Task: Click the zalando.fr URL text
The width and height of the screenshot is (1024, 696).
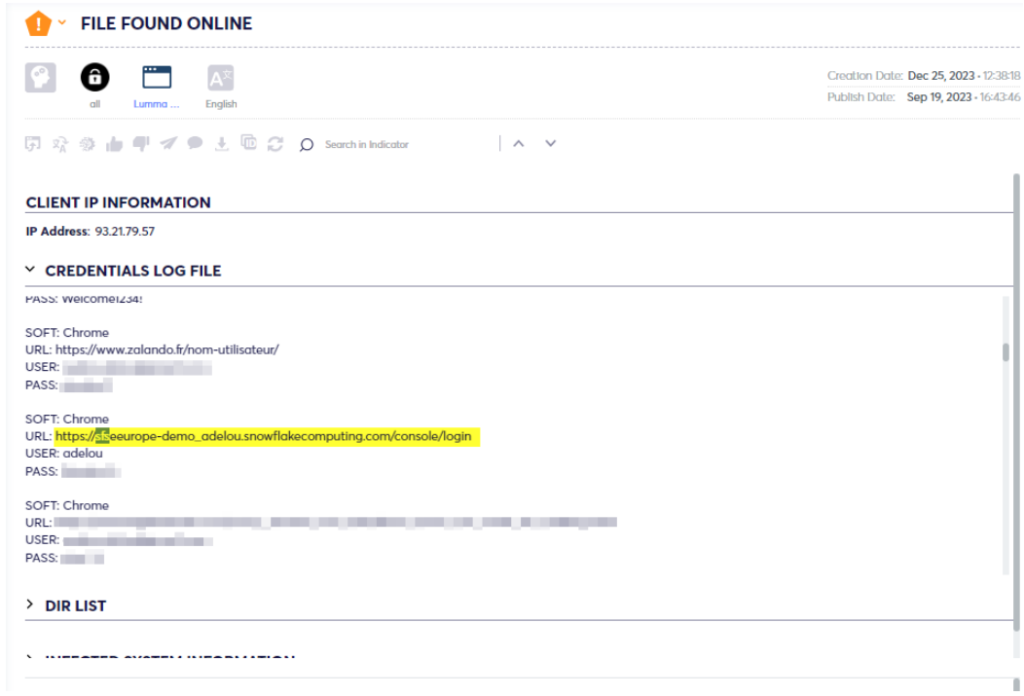Action: (x=167, y=350)
